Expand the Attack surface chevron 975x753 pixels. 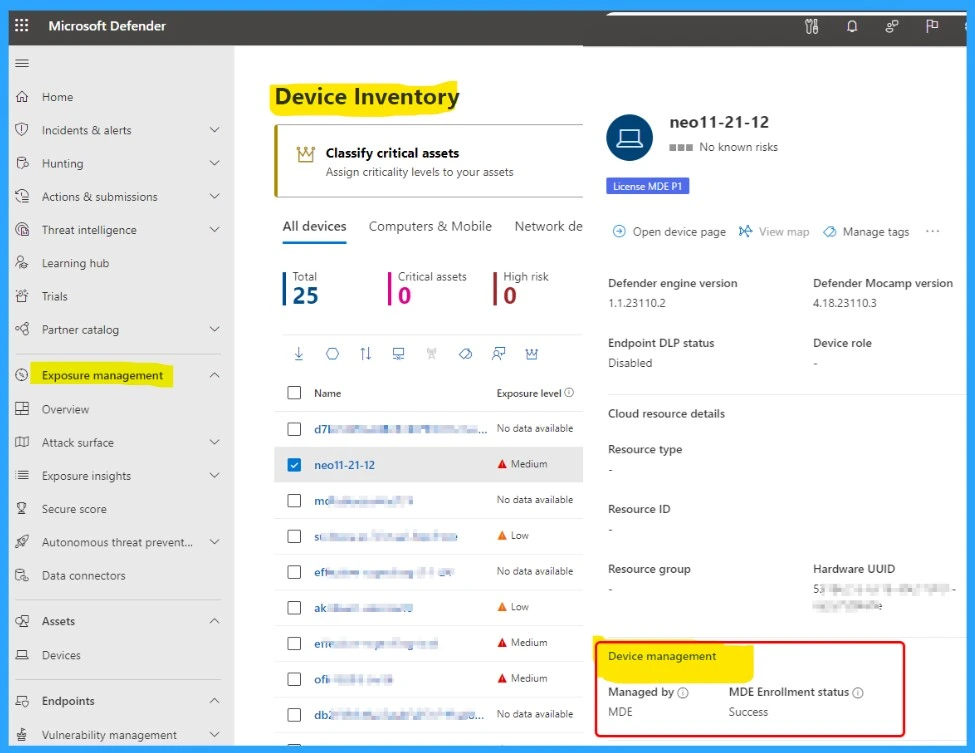(x=215, y=442)
